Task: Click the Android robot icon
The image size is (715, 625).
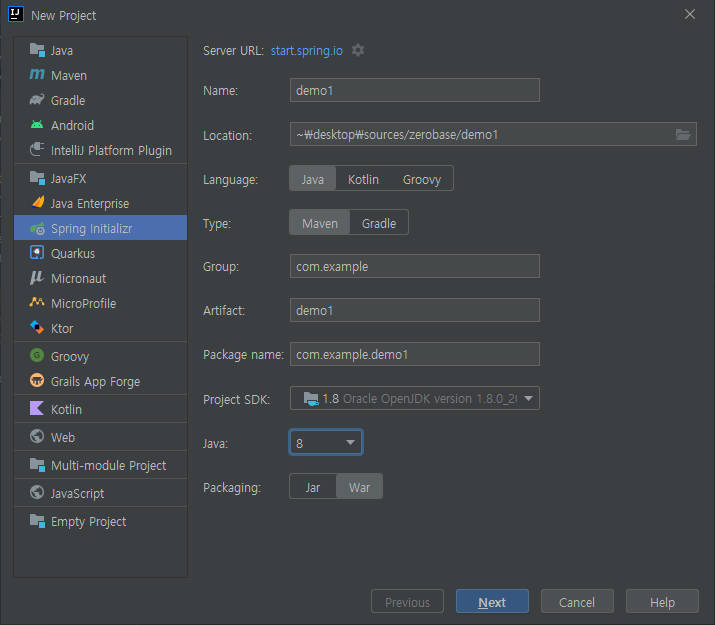Action: pyautogui.click(x=37, y=124)
